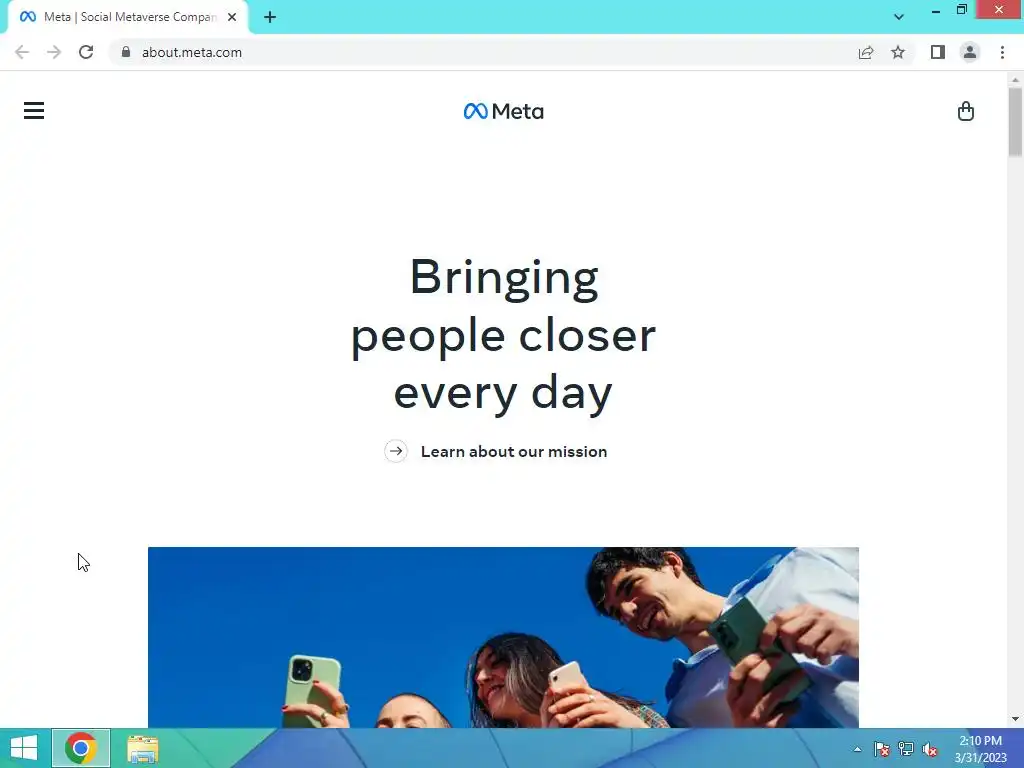Screen dimensions: 1024x768
Task: Open File Explorer from the taskbar
Action: (142, 748)
